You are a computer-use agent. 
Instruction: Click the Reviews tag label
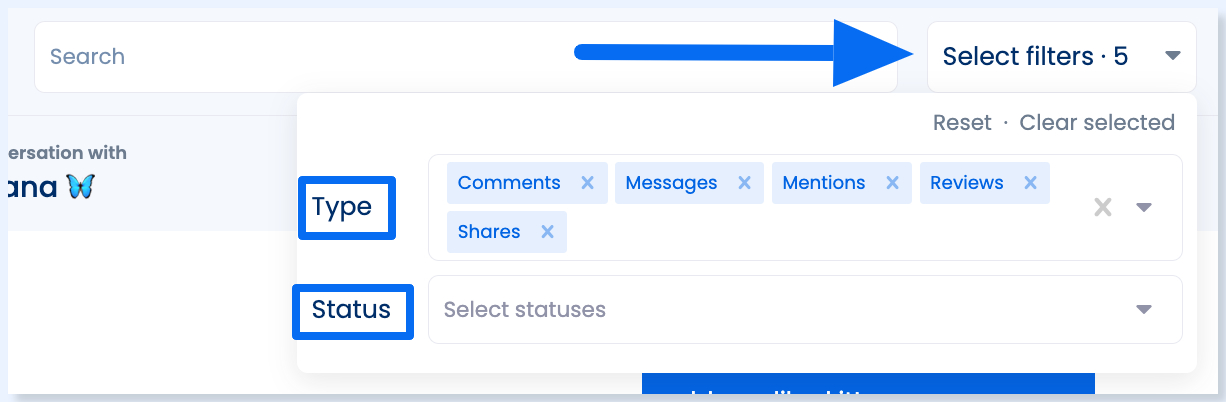coord(967,183)
